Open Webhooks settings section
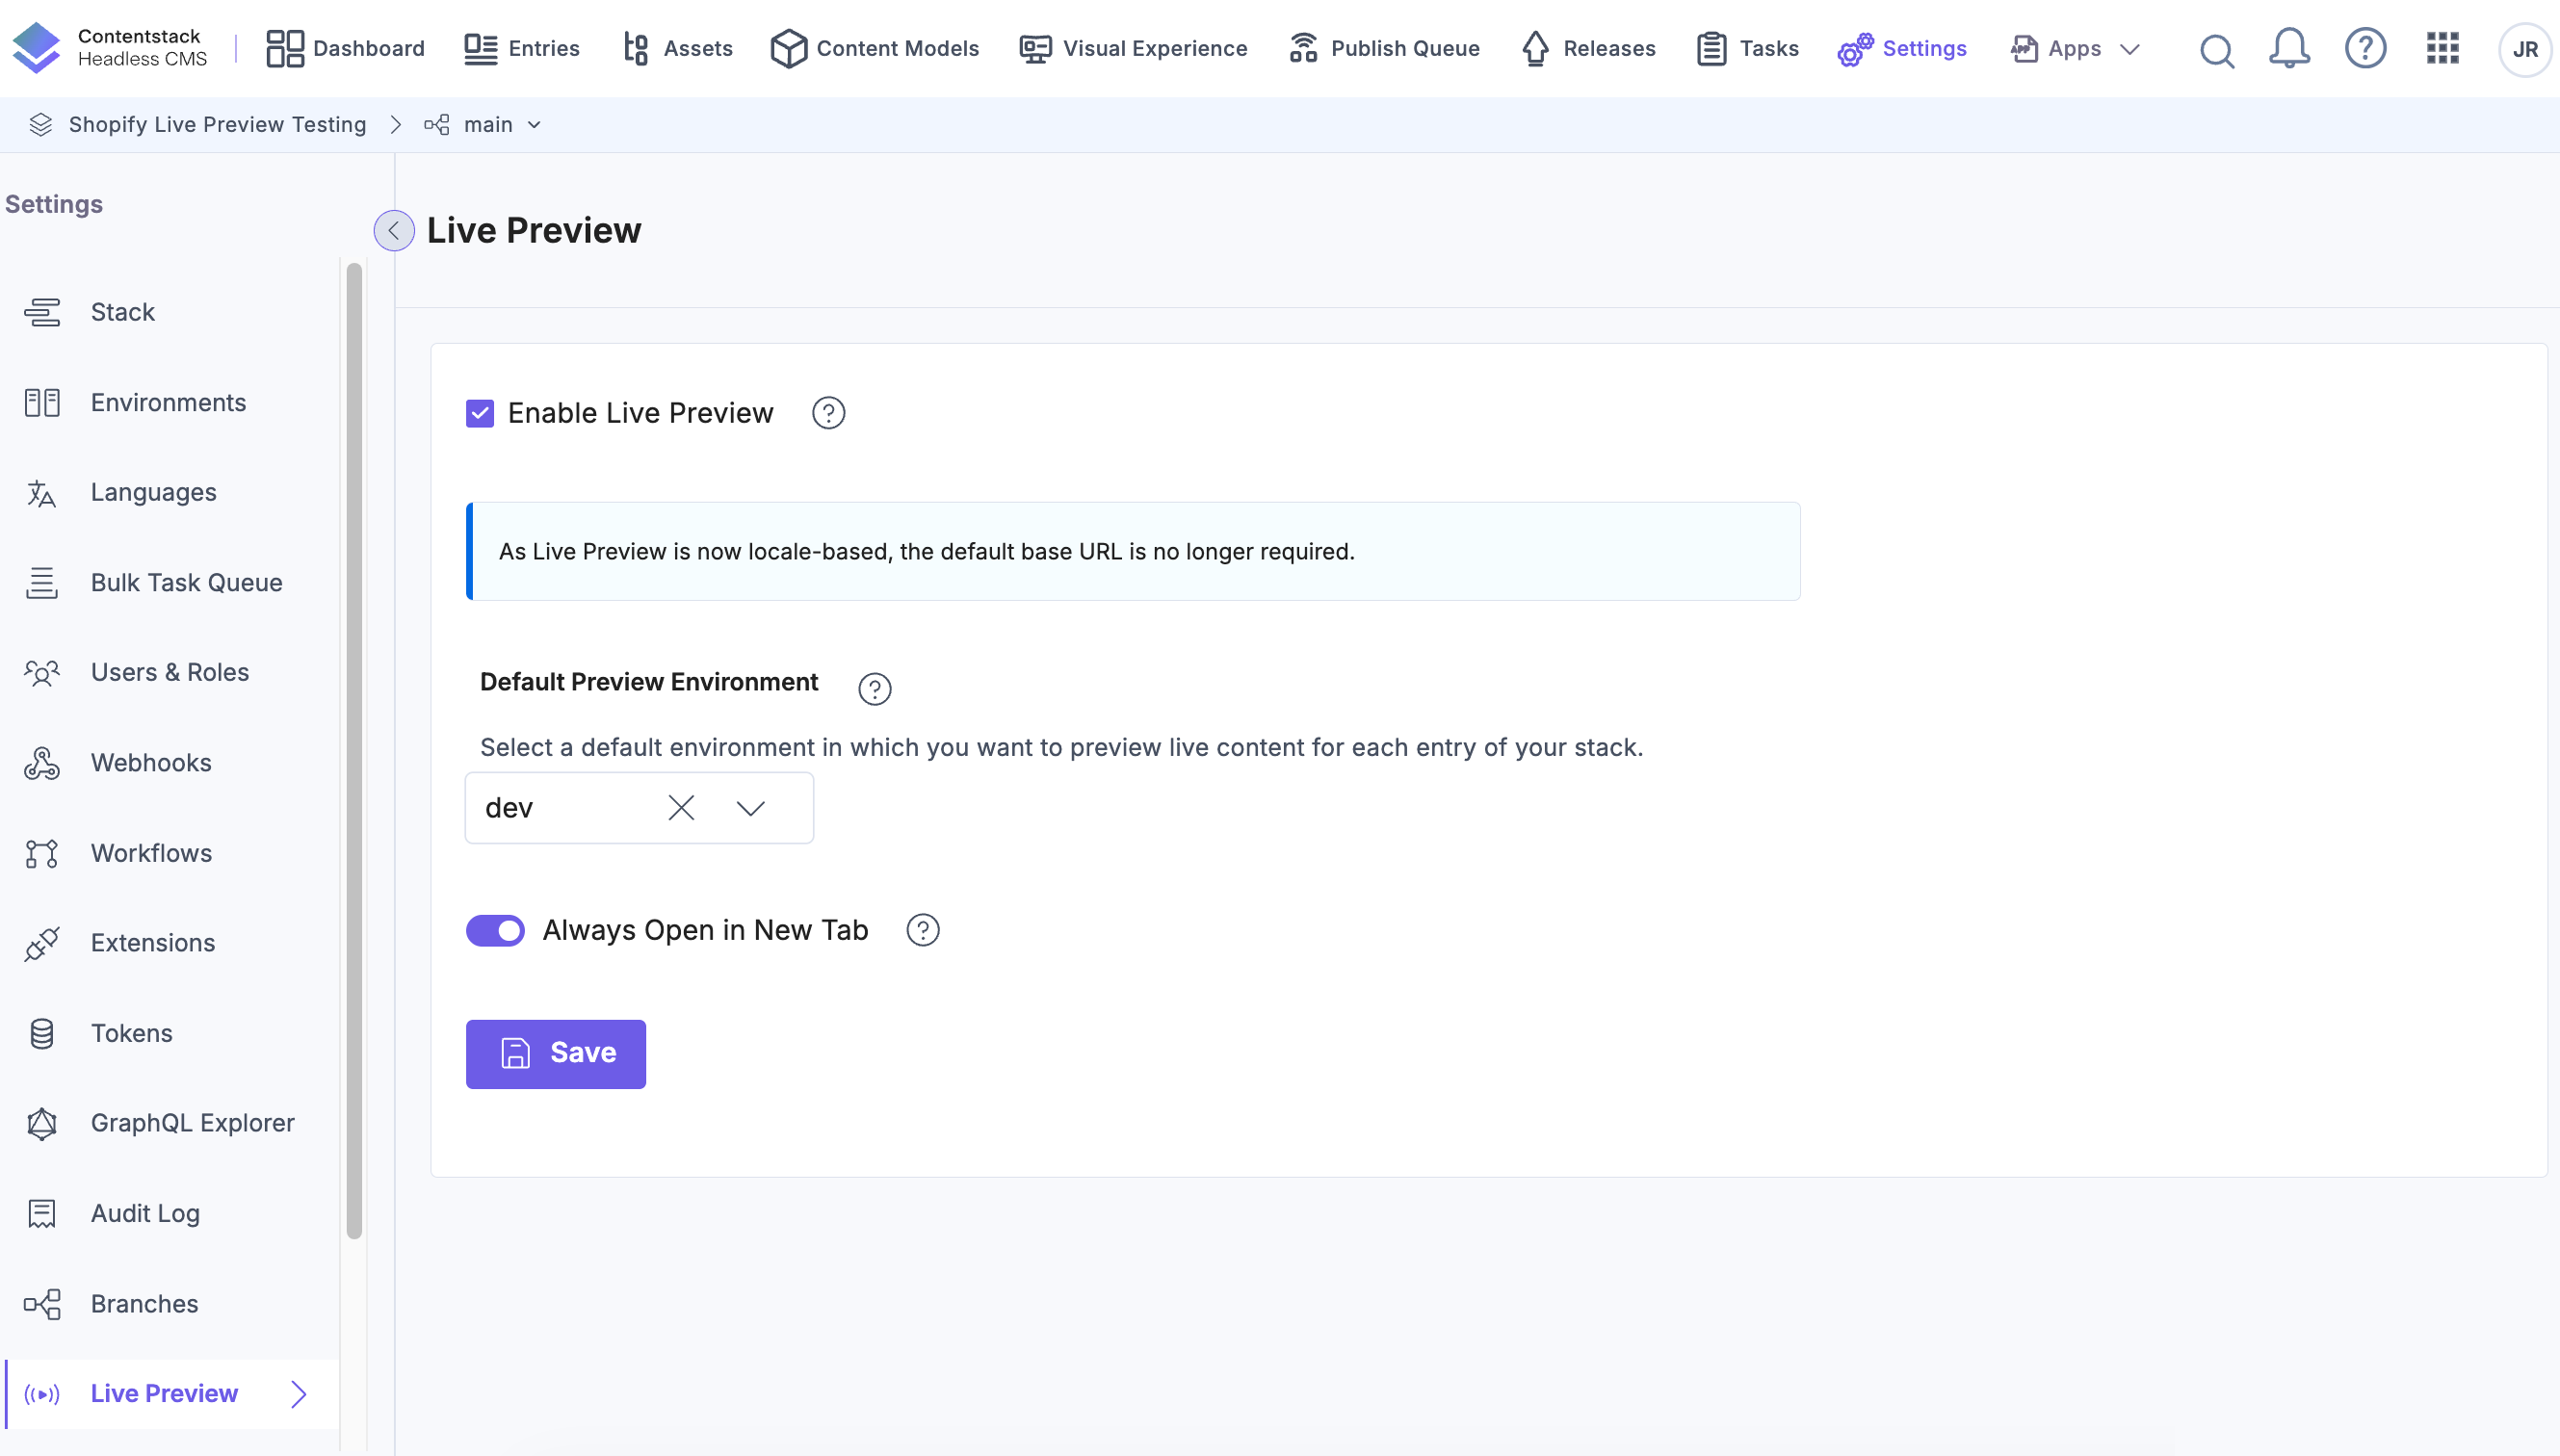2560x1456 pixels. [x=151, y=763]
